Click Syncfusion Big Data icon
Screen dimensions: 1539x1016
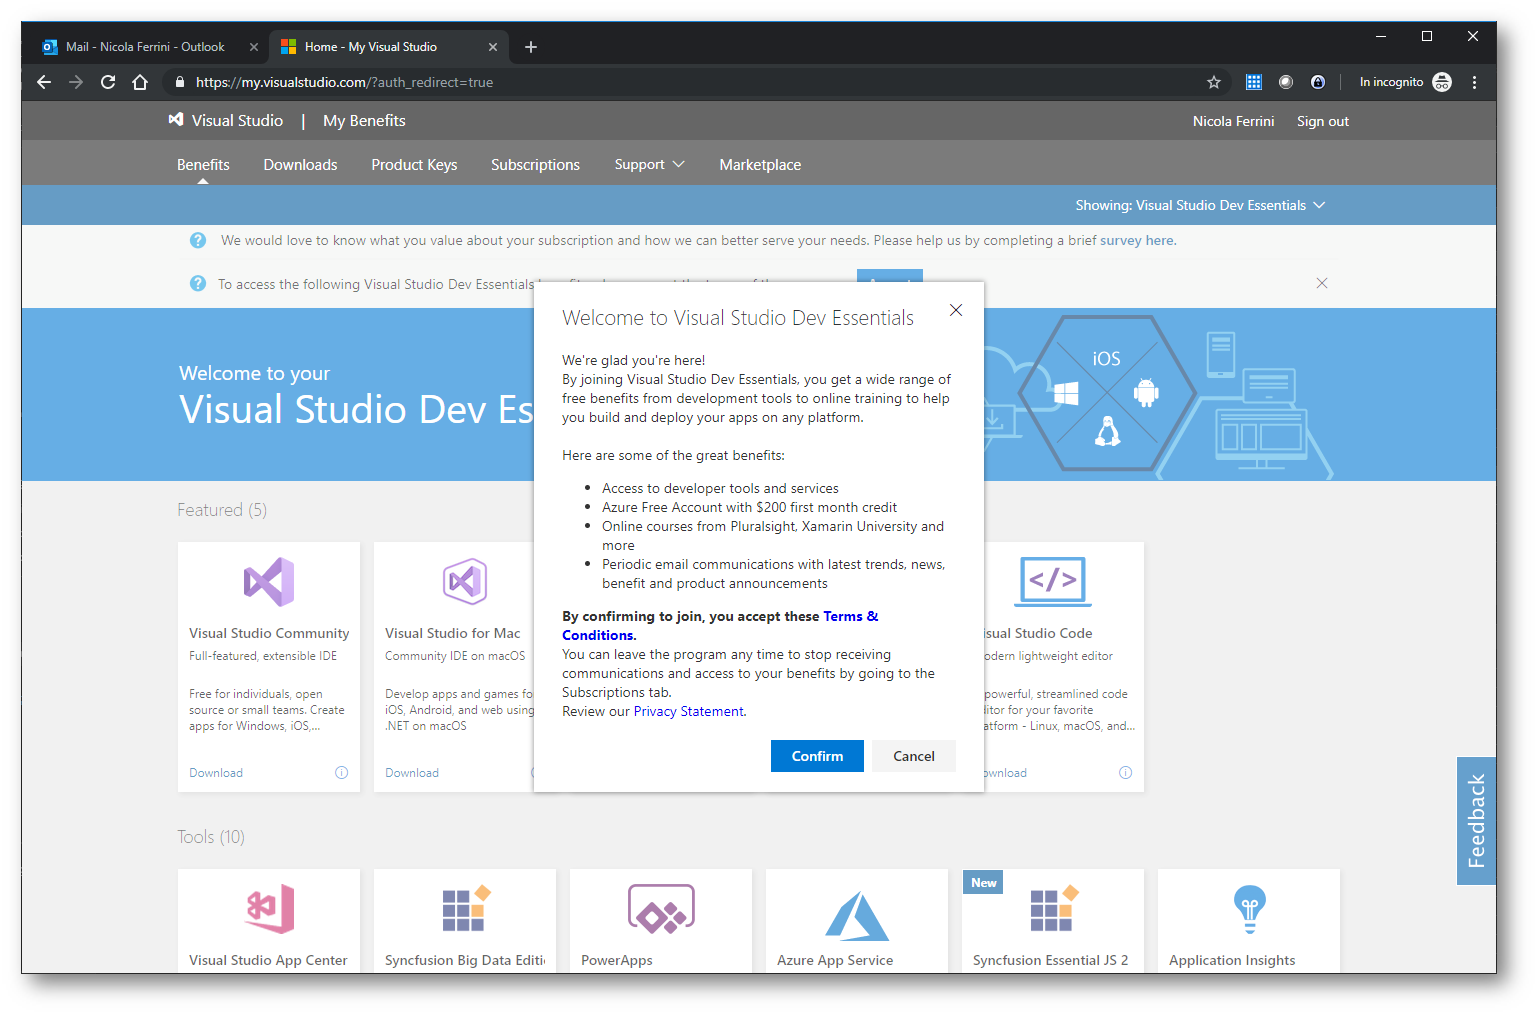pos(466,909)
